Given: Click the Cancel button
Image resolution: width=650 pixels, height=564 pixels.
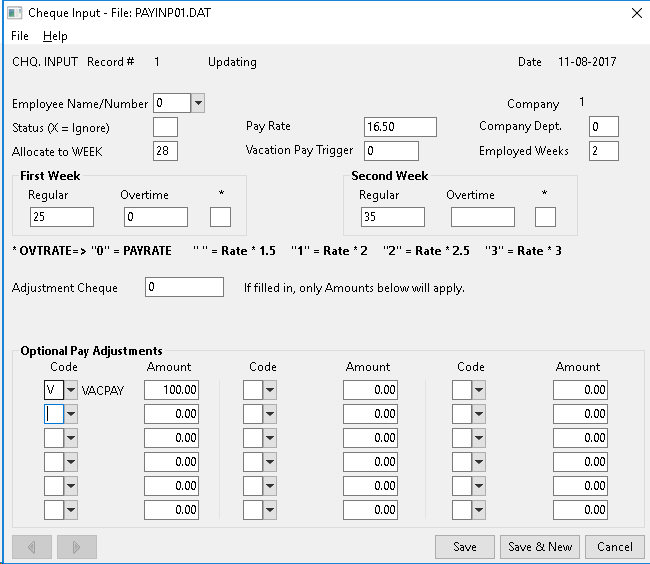Looking at the screenshot, I should 615,547.
